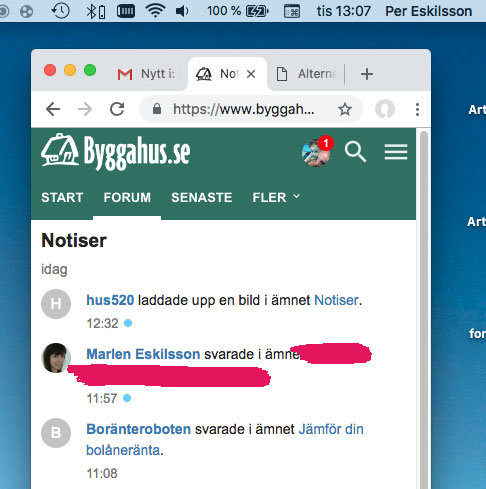Show the clock reading tis 13:07
486x489 pixels.
(x=343, y=11)
